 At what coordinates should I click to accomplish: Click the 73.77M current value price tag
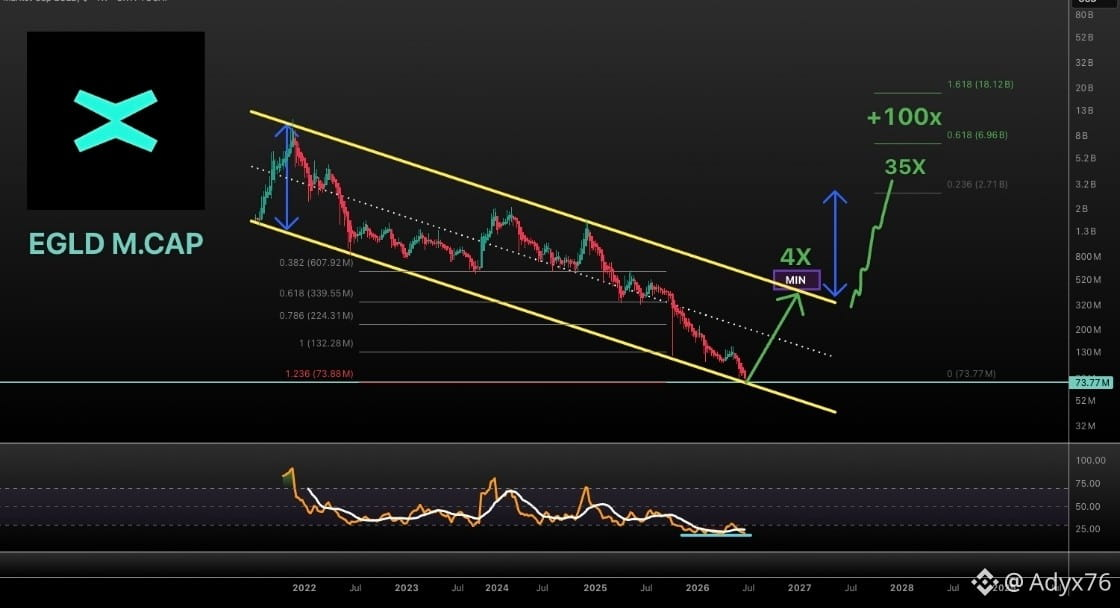pyautogui.click(x=1091, y=383)
